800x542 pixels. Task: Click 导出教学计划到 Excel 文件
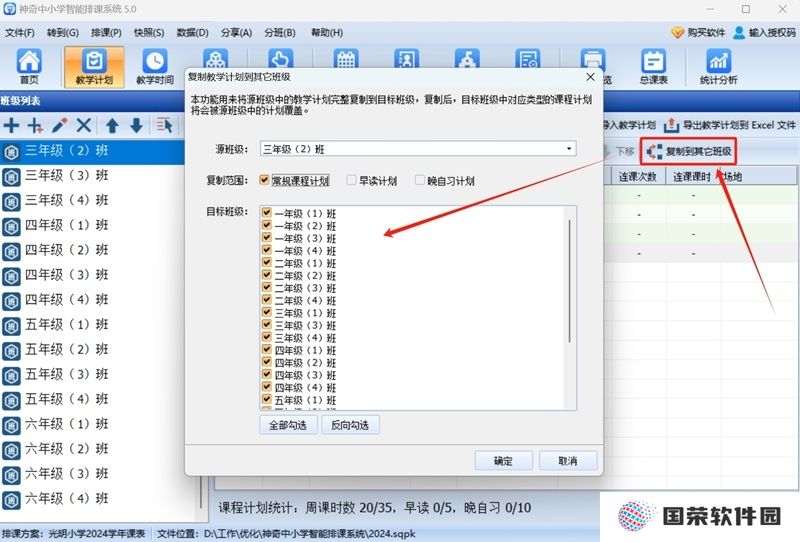tap(730, 125)
